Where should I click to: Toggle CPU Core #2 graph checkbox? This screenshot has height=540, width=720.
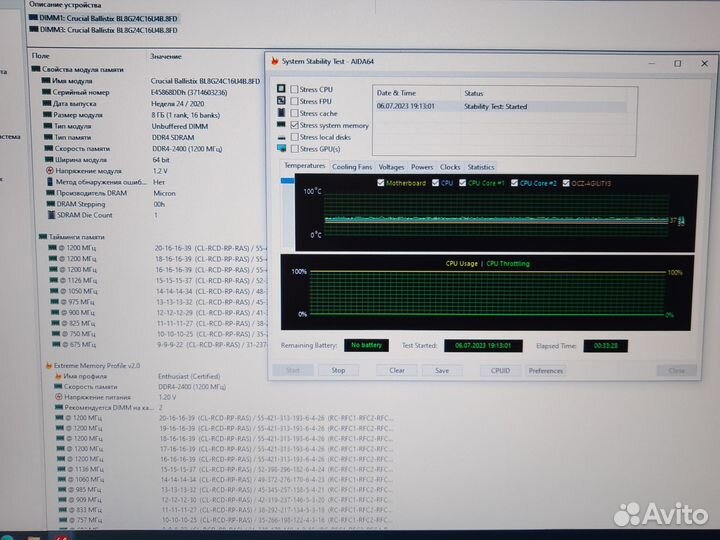(x=514, y=183)
